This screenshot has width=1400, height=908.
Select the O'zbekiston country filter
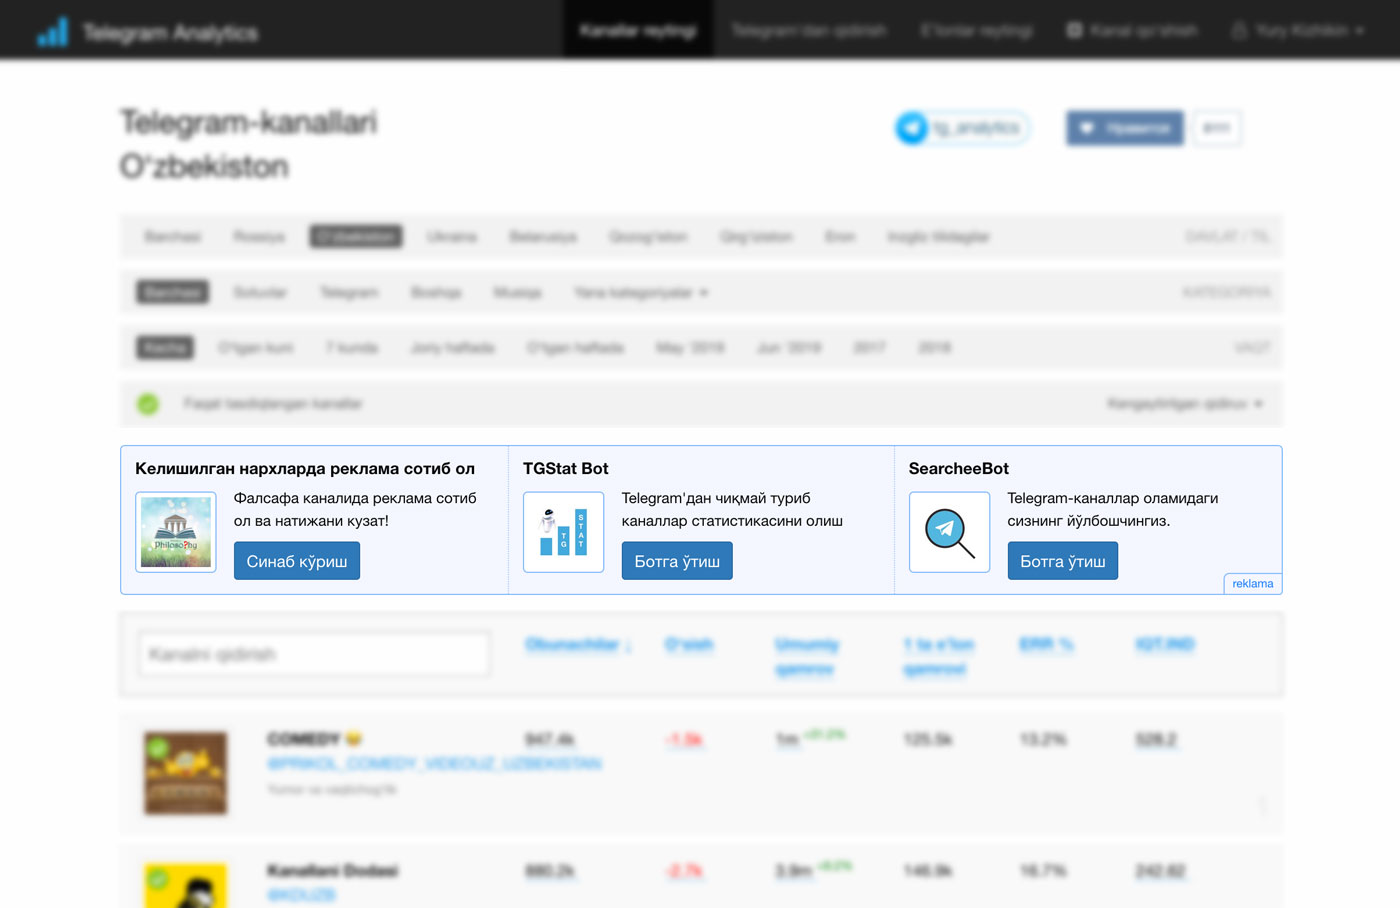[356, 237]
